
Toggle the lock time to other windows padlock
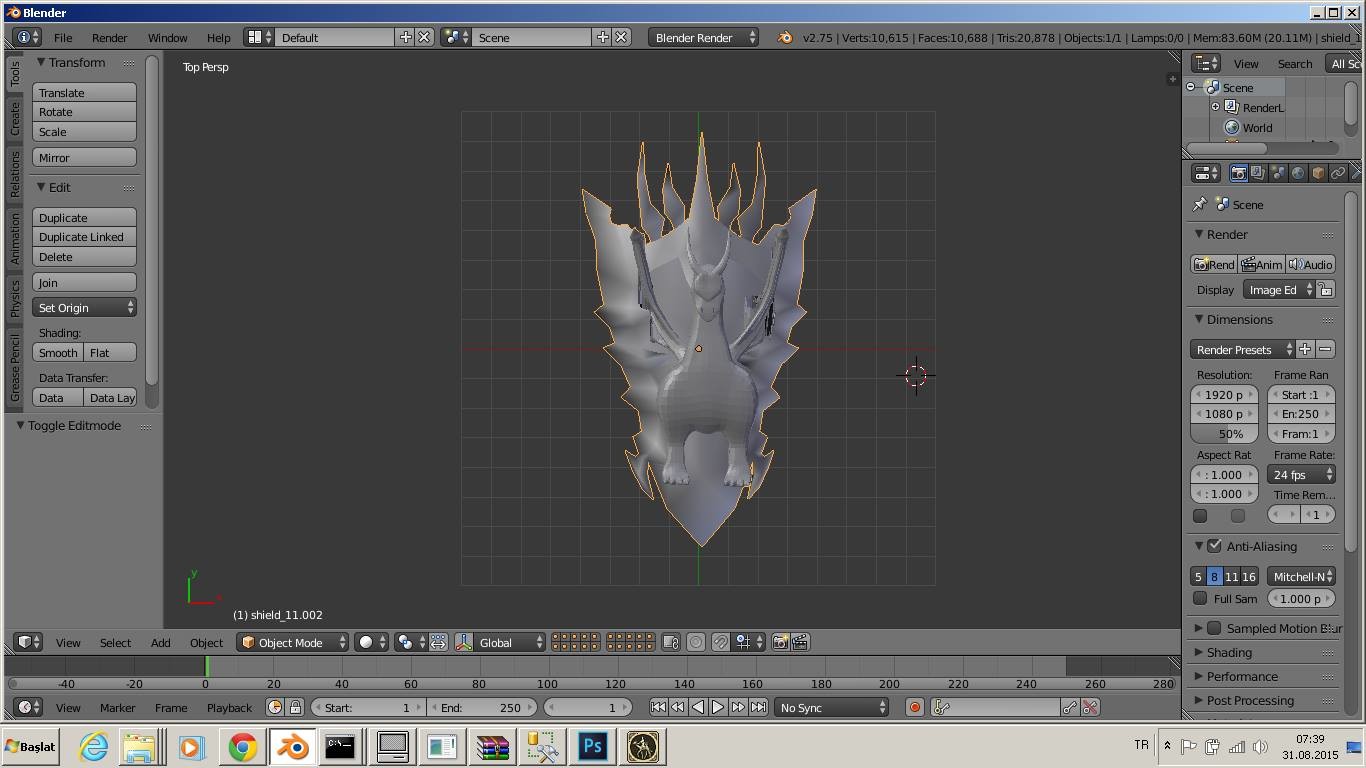coord(295,707)
